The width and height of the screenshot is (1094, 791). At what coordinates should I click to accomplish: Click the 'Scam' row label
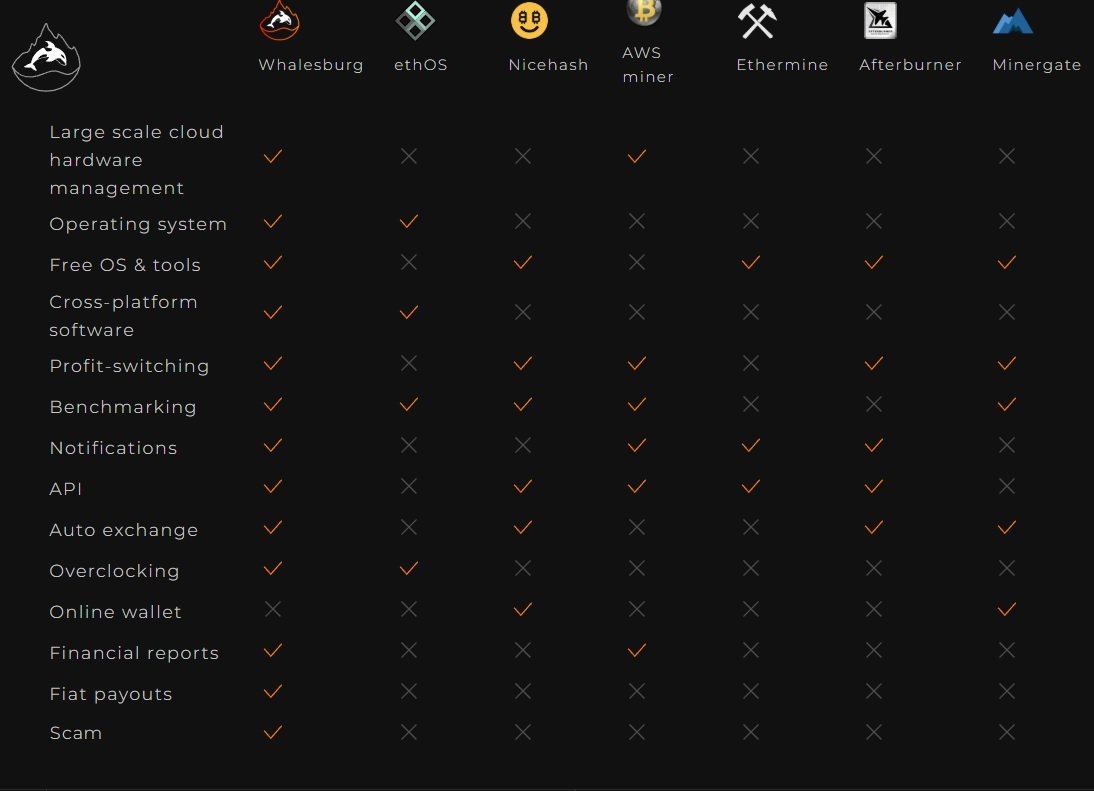click(x=75, y=733)
